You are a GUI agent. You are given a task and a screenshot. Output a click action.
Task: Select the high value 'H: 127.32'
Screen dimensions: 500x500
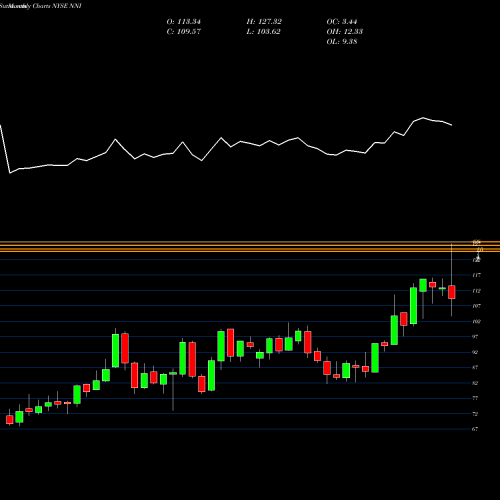point(264,22)
